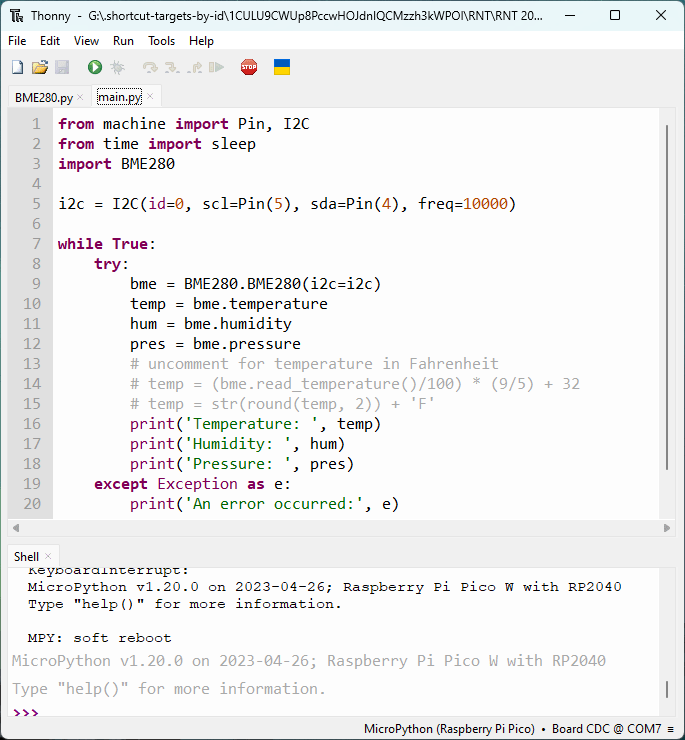Open a file with folder icon
This screenshot has width=685, height=740.
click(40, 67)
